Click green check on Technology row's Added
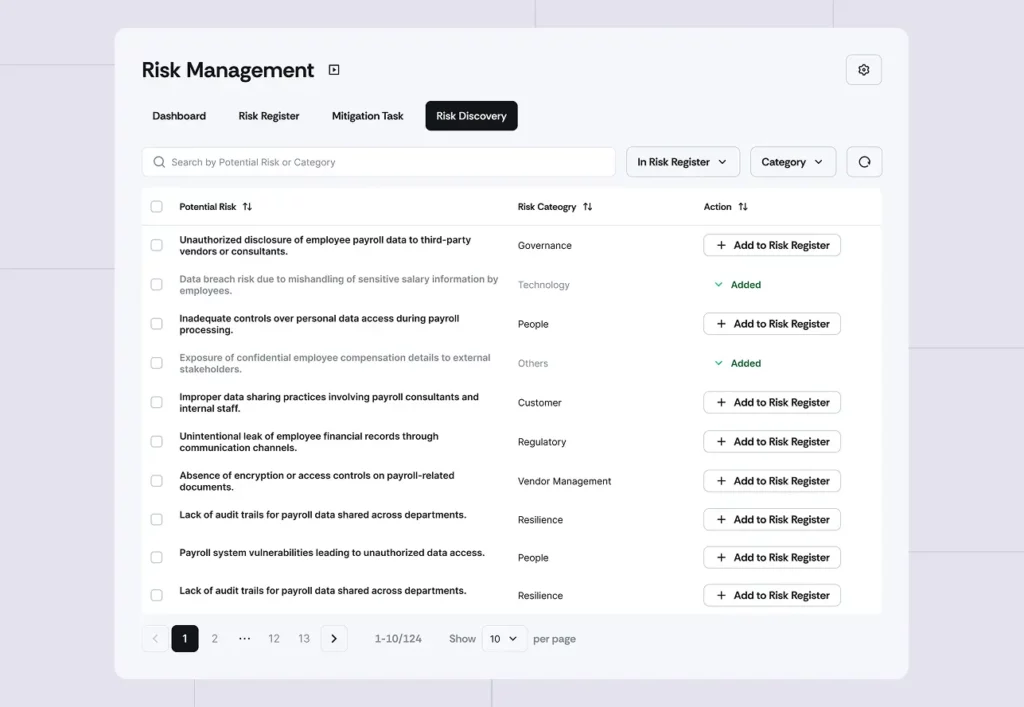Viewport: 1024px width, 707px height. pyautogui.click(x=718, y=285)
